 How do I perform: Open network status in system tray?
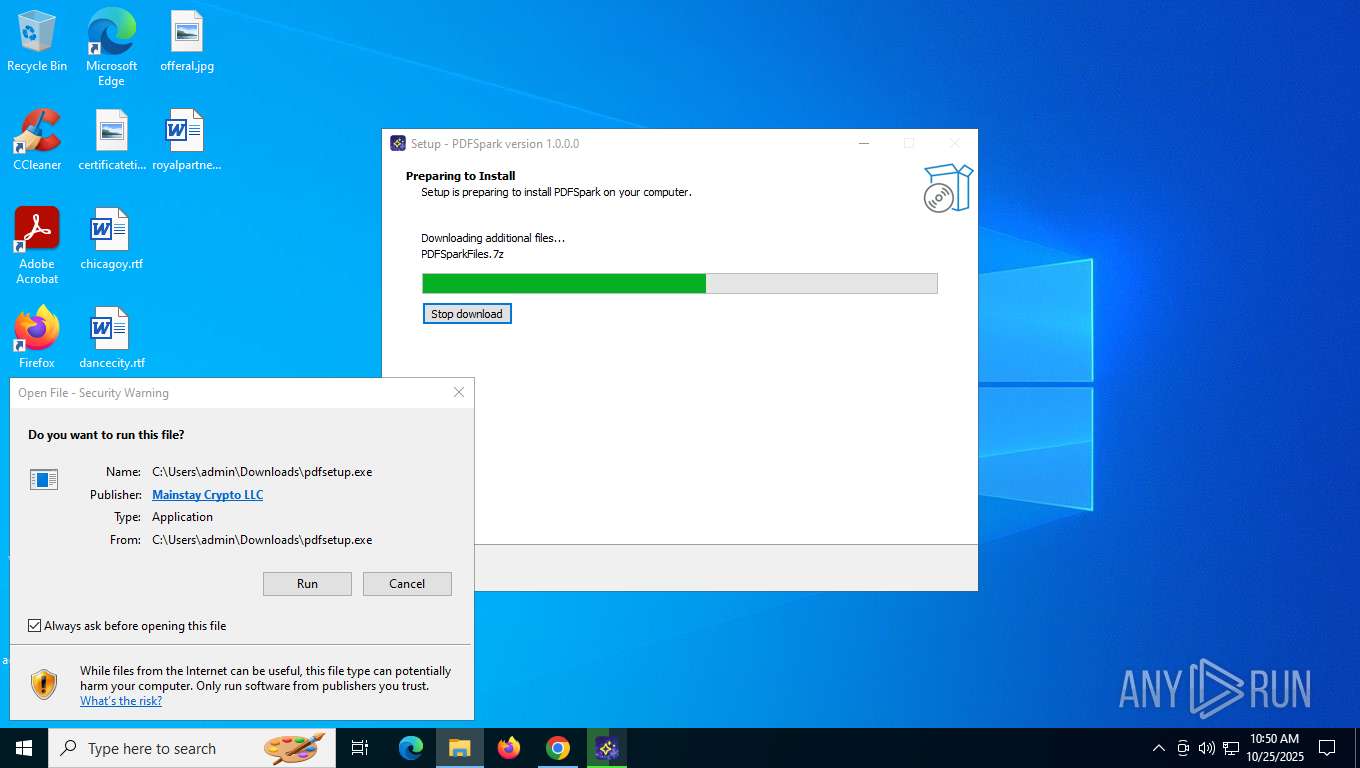(x=1231, y=748)
